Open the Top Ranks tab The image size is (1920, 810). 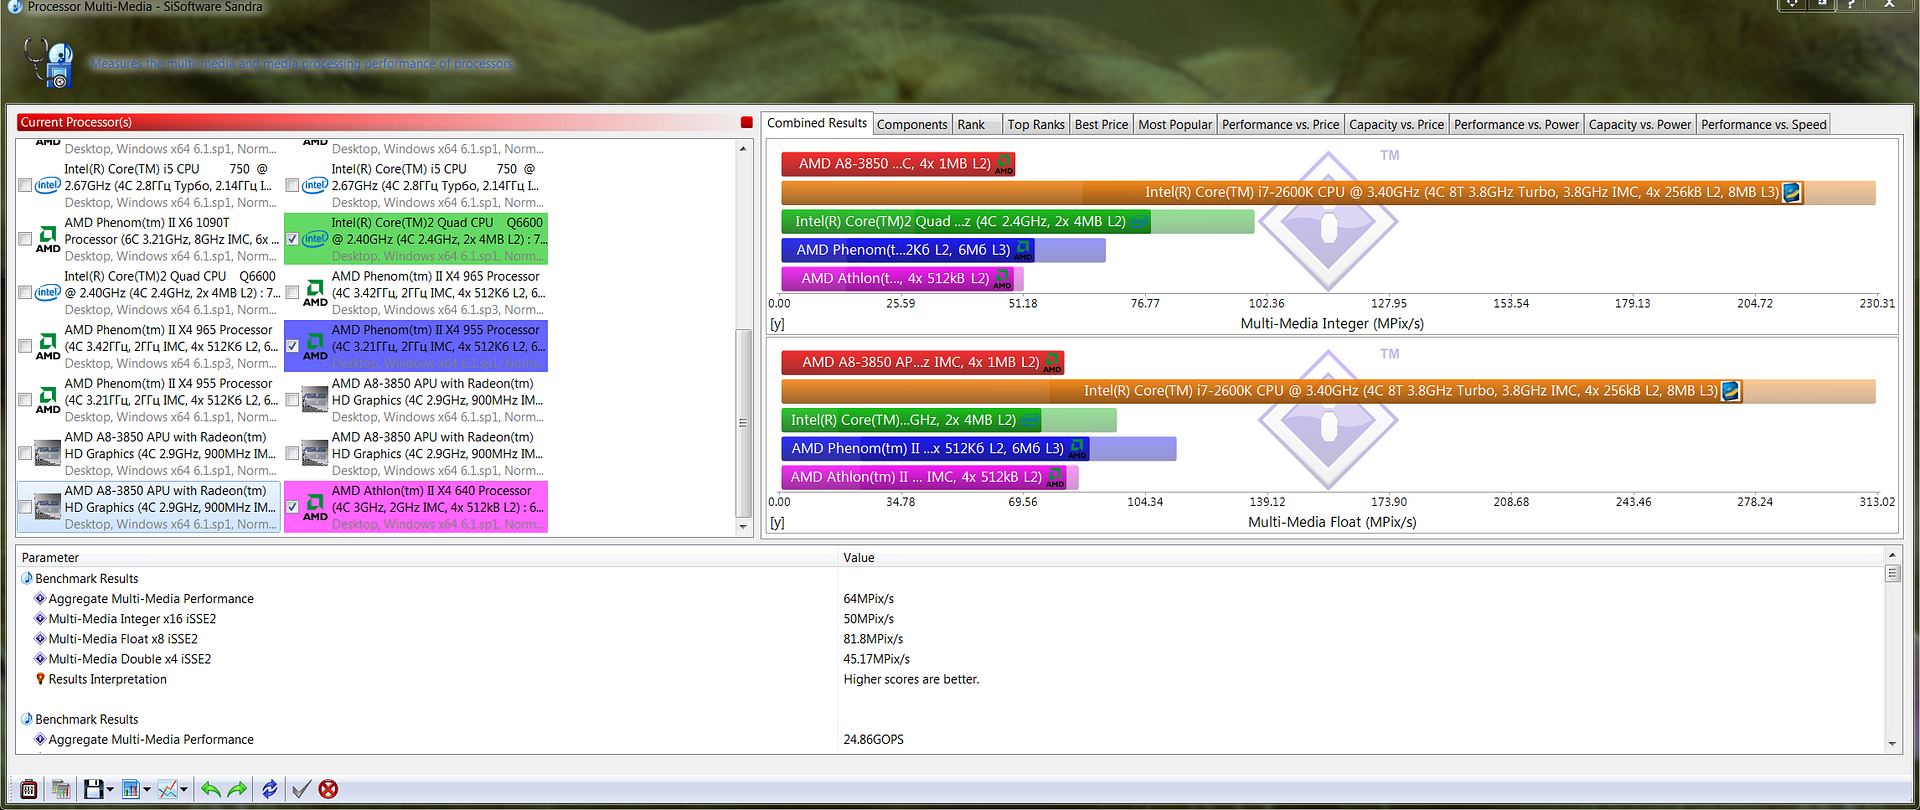[x=1036, y=124]
